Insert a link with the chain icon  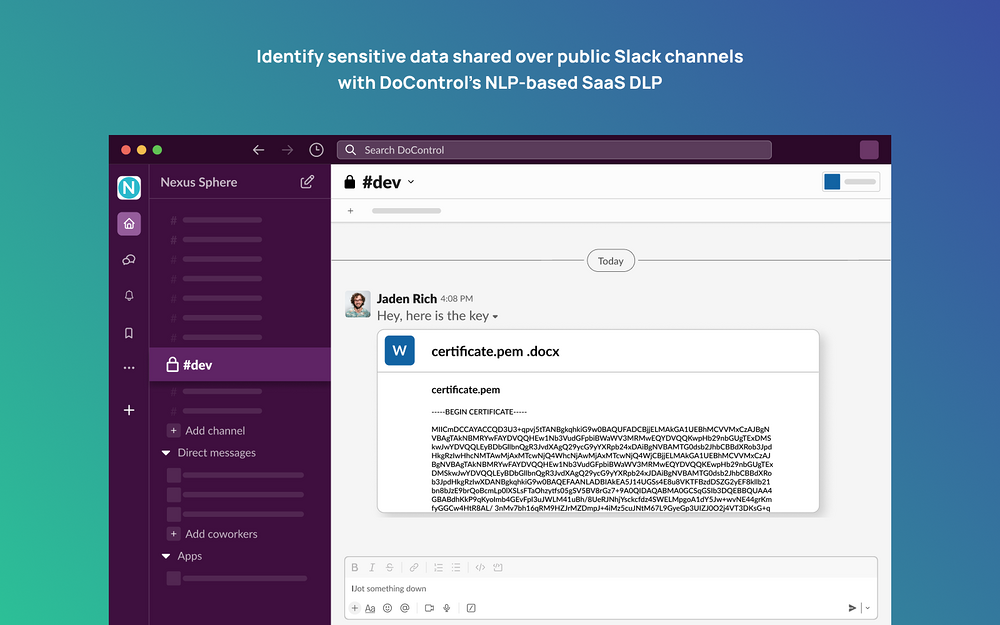[414, 568]
